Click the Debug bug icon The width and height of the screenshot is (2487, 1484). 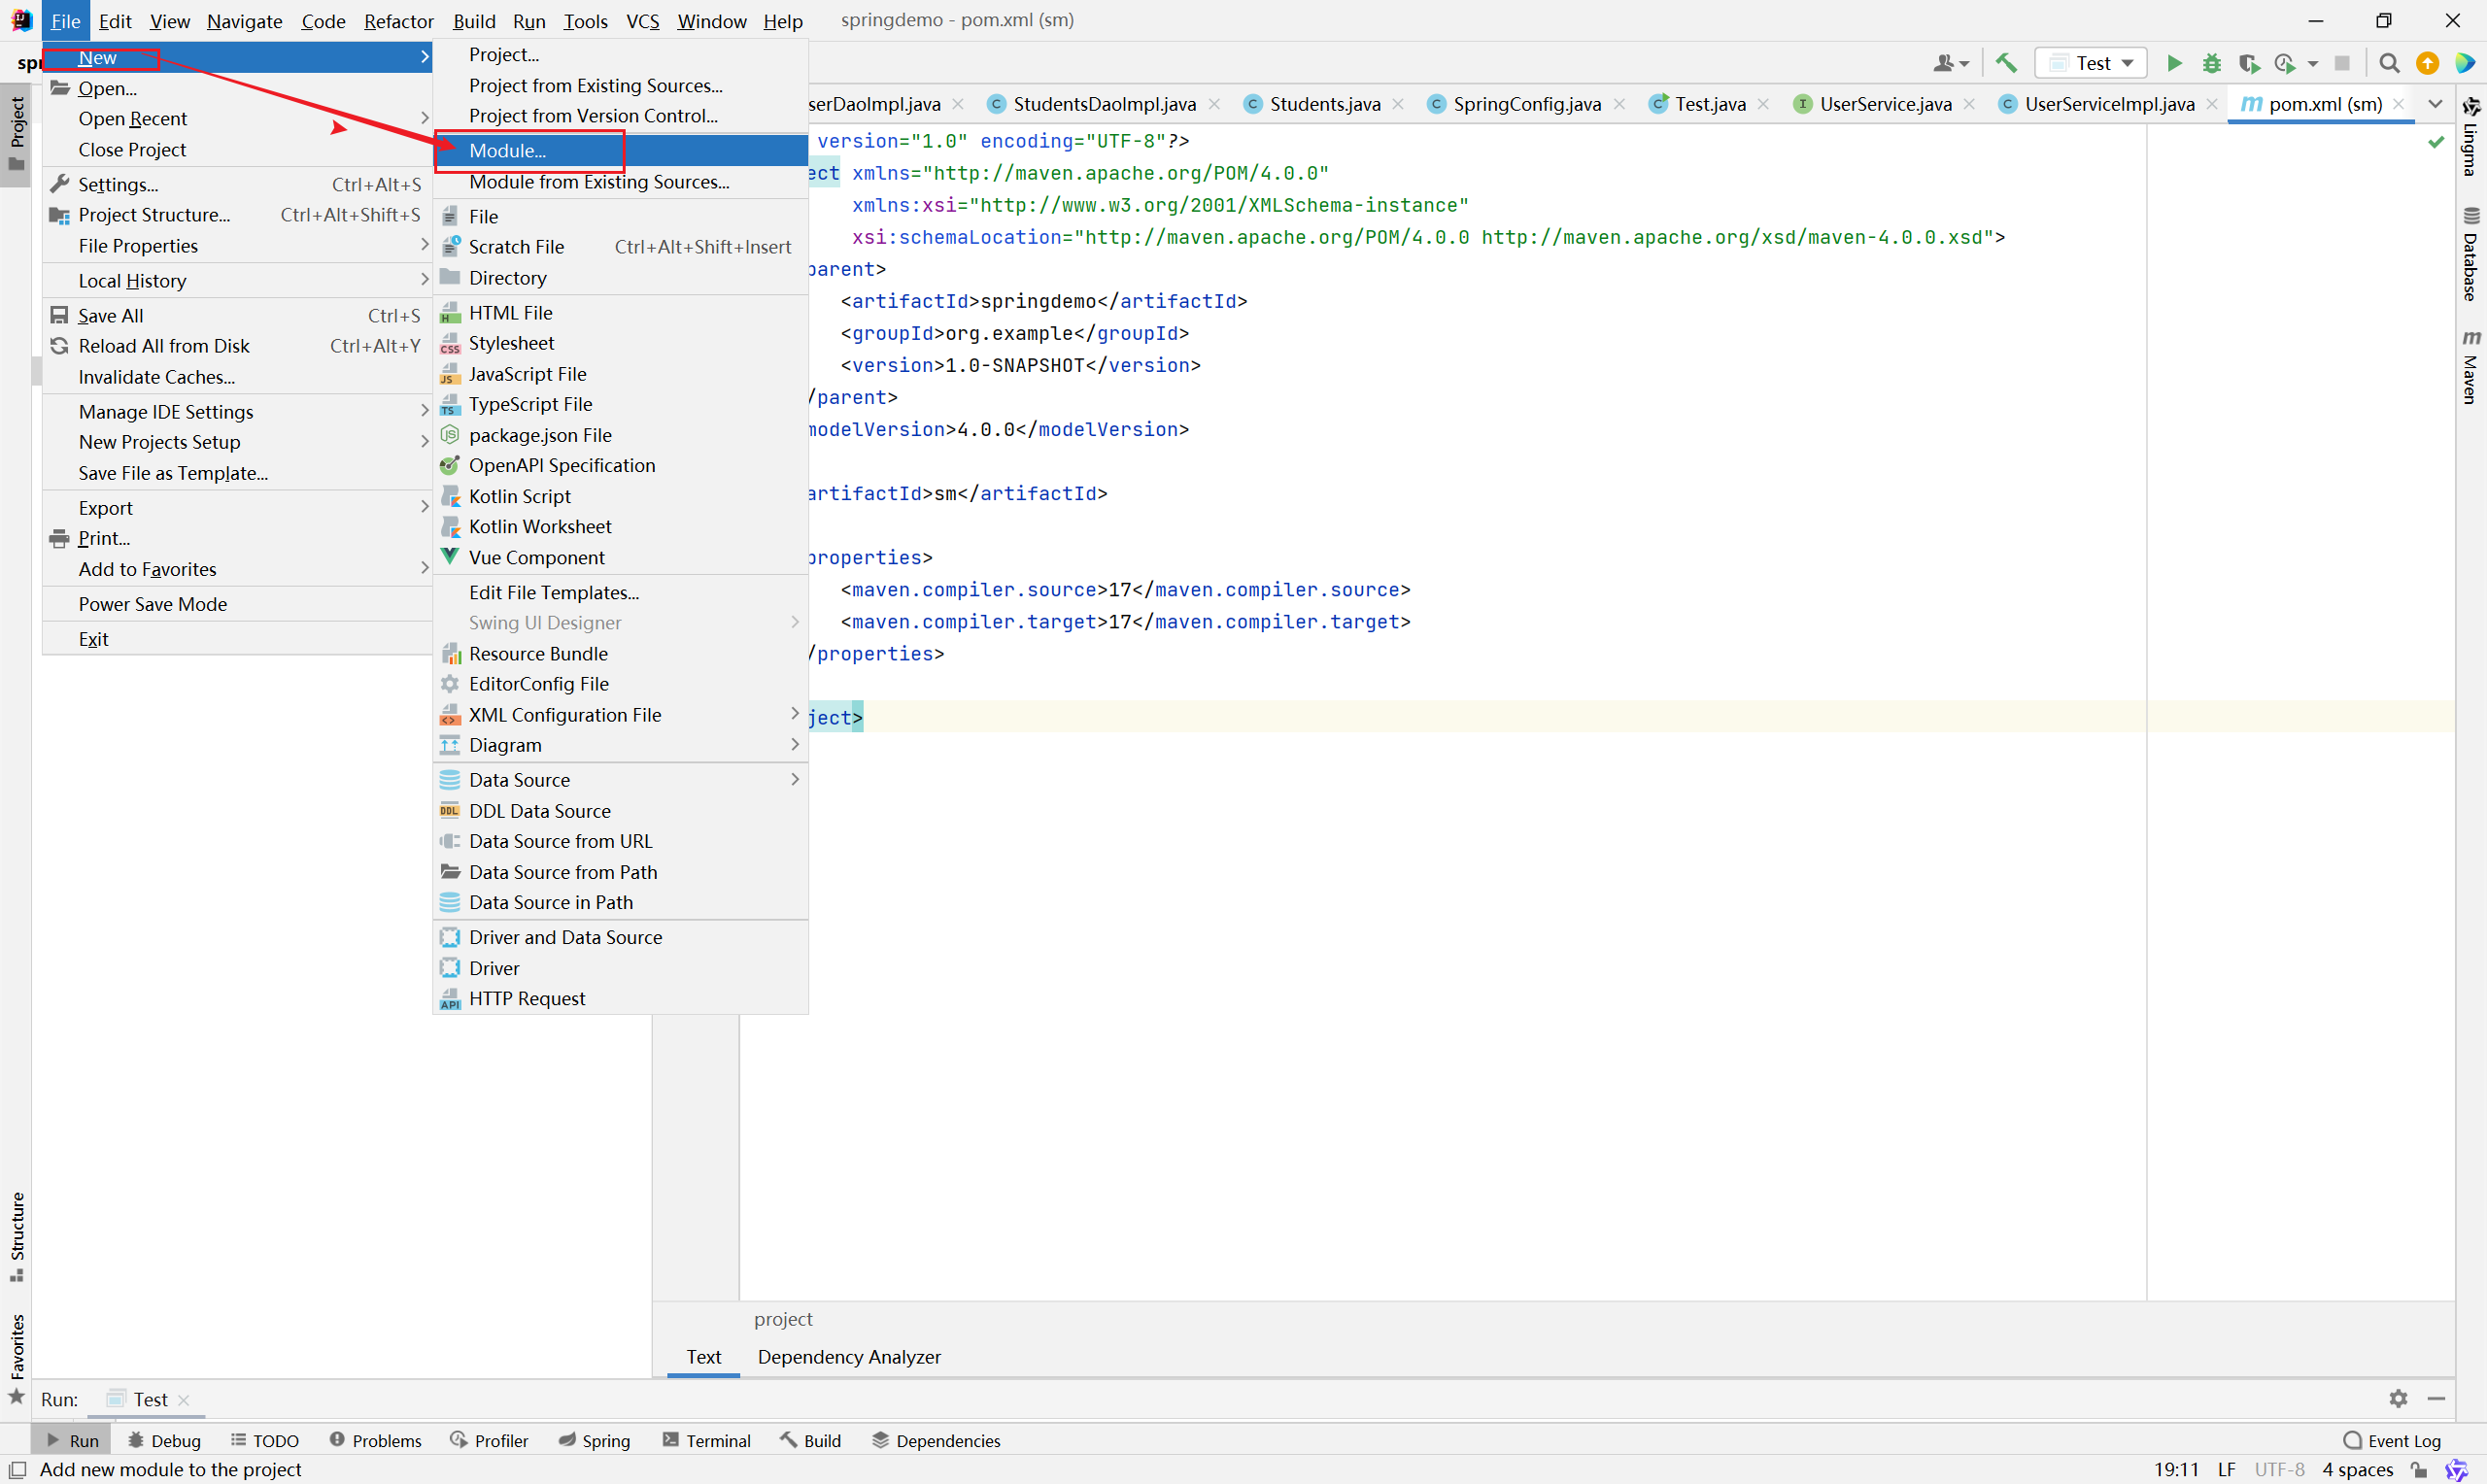point(2211,63)
